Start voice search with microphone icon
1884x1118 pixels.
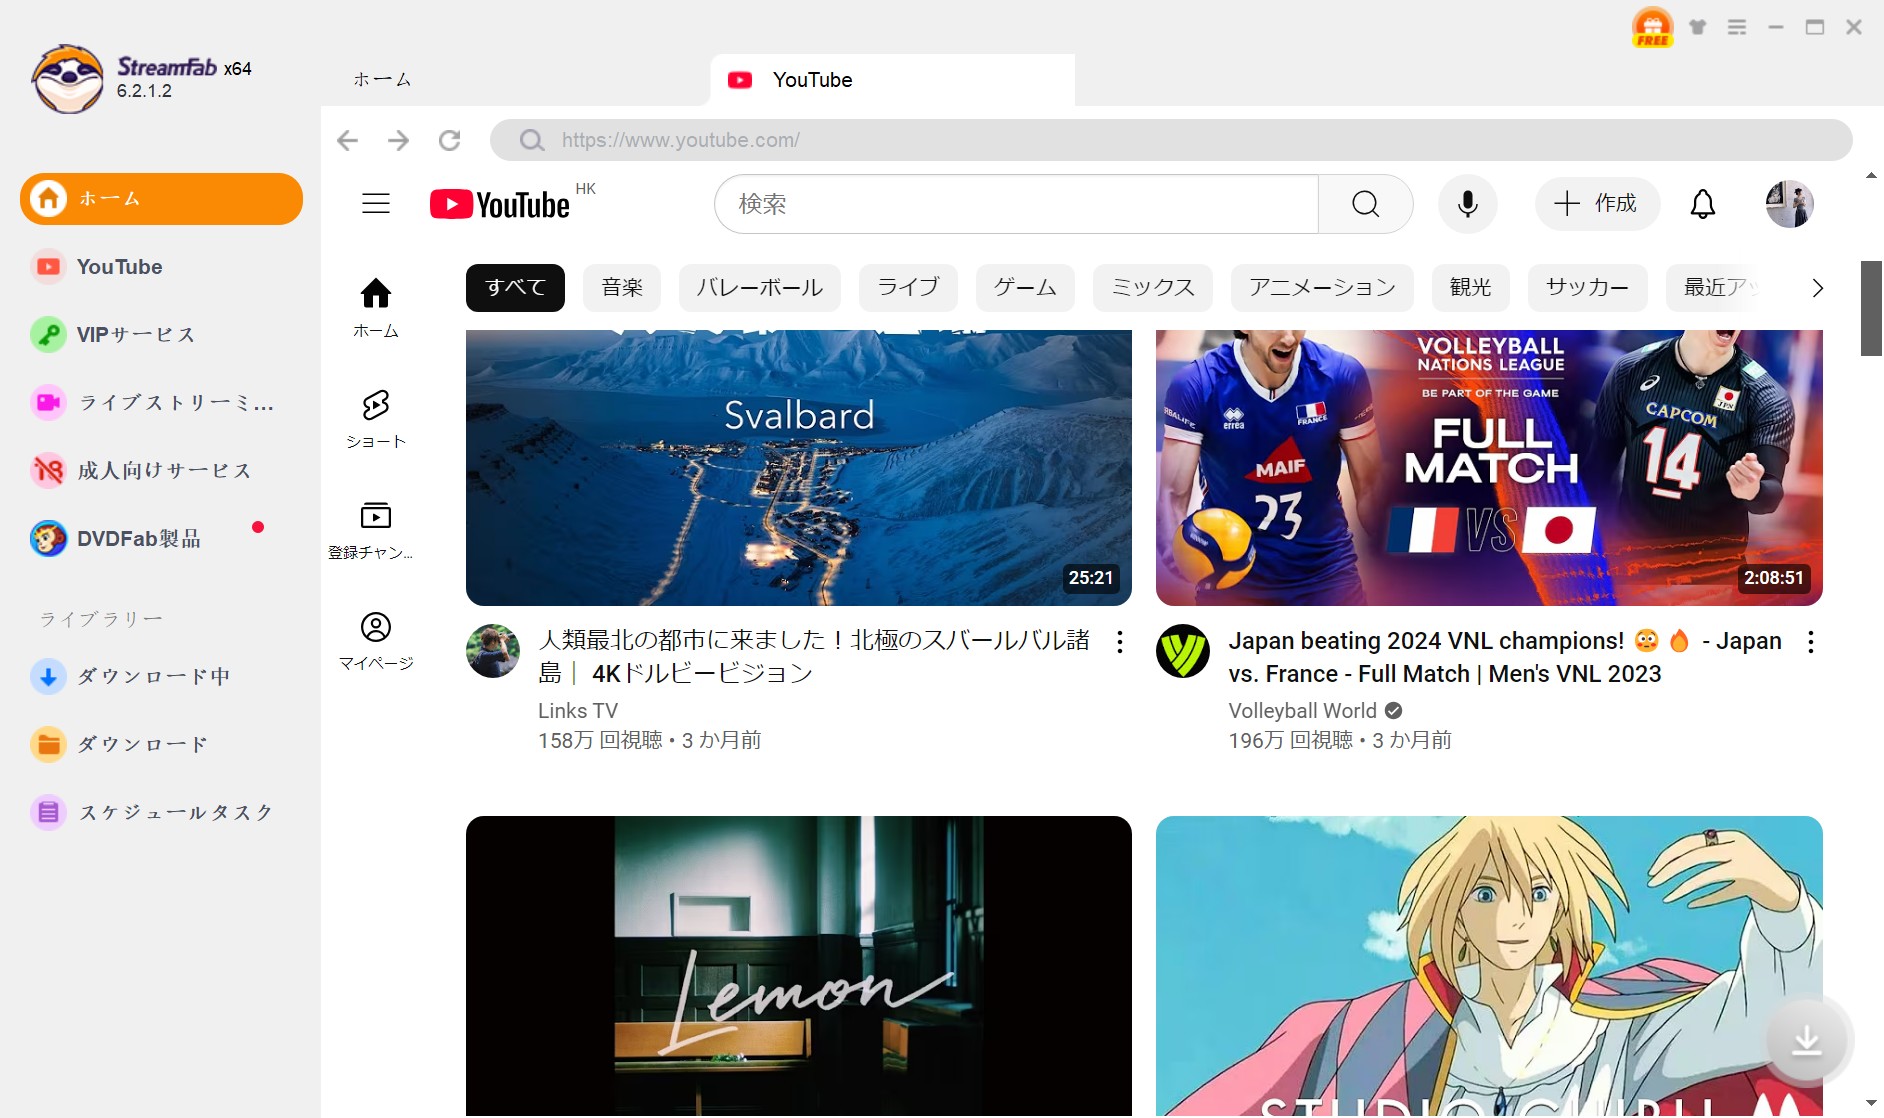tap(1467, 204)
